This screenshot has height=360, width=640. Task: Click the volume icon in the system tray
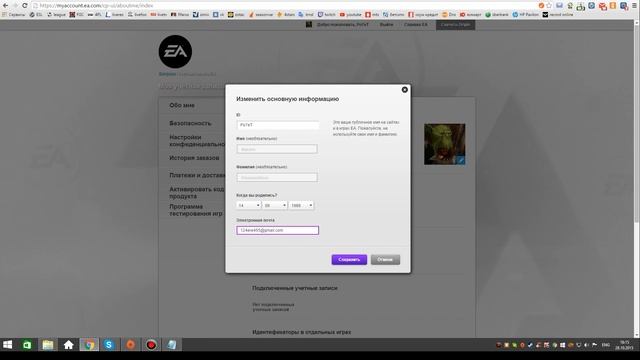pos(586,345)
